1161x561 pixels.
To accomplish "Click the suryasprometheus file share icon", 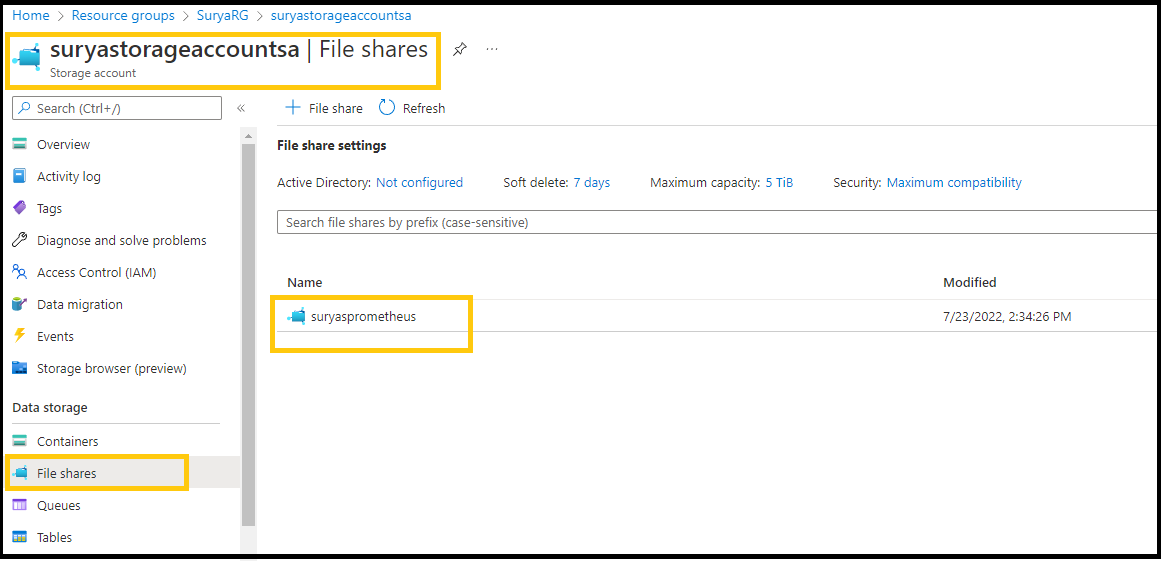I will click(297, 317).
